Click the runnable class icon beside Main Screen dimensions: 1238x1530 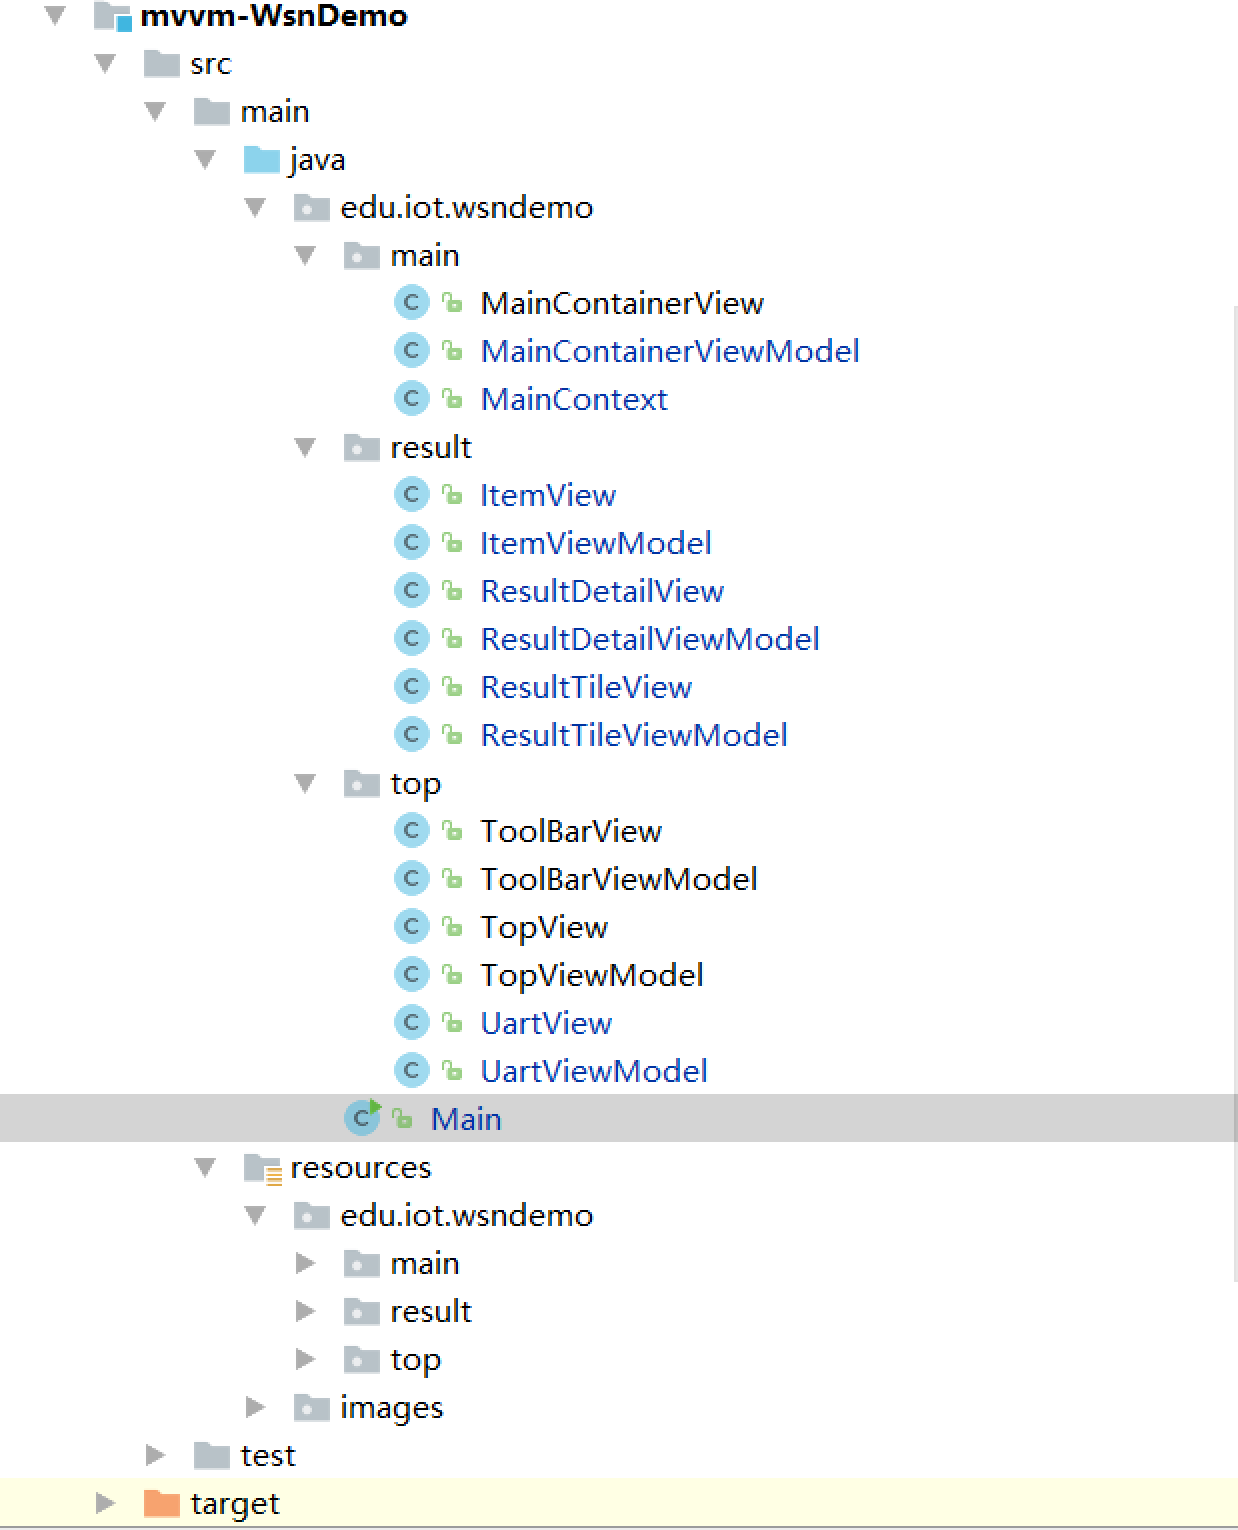click(362, 1118)
